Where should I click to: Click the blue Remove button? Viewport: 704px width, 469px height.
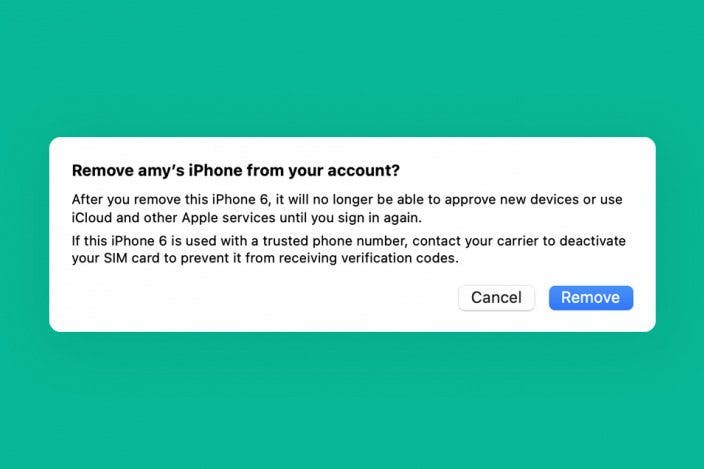pyautogui.click(x=590, y=298)
